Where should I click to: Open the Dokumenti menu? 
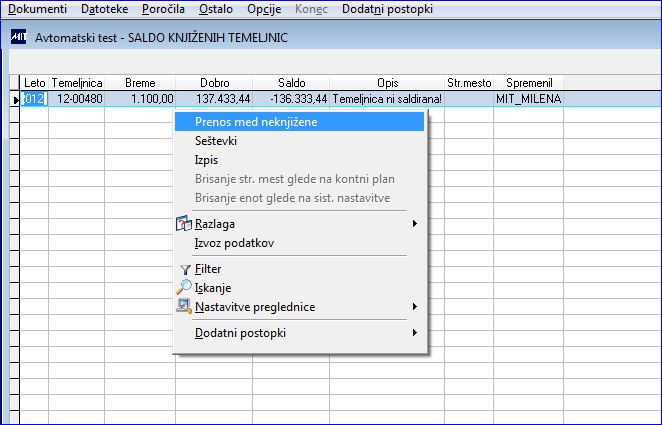[x=38, y=9]
